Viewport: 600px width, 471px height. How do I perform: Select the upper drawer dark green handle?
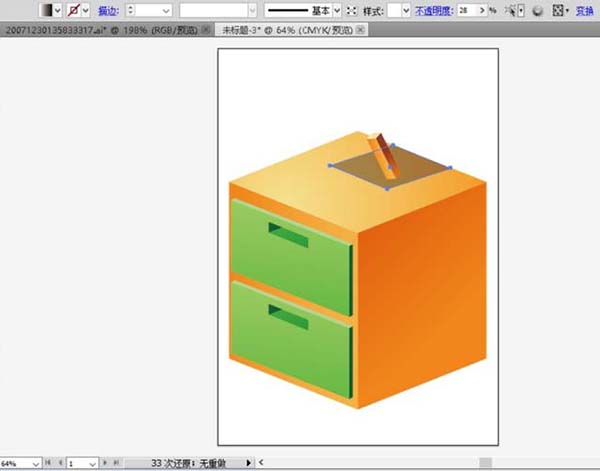289,235
